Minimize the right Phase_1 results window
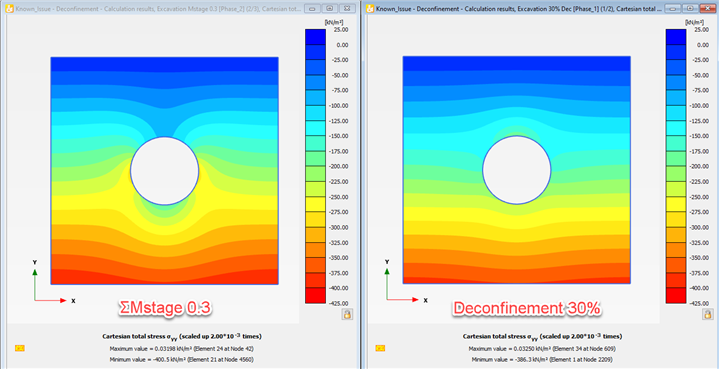The height and width of the screenshot is (369, 719). 674,8
